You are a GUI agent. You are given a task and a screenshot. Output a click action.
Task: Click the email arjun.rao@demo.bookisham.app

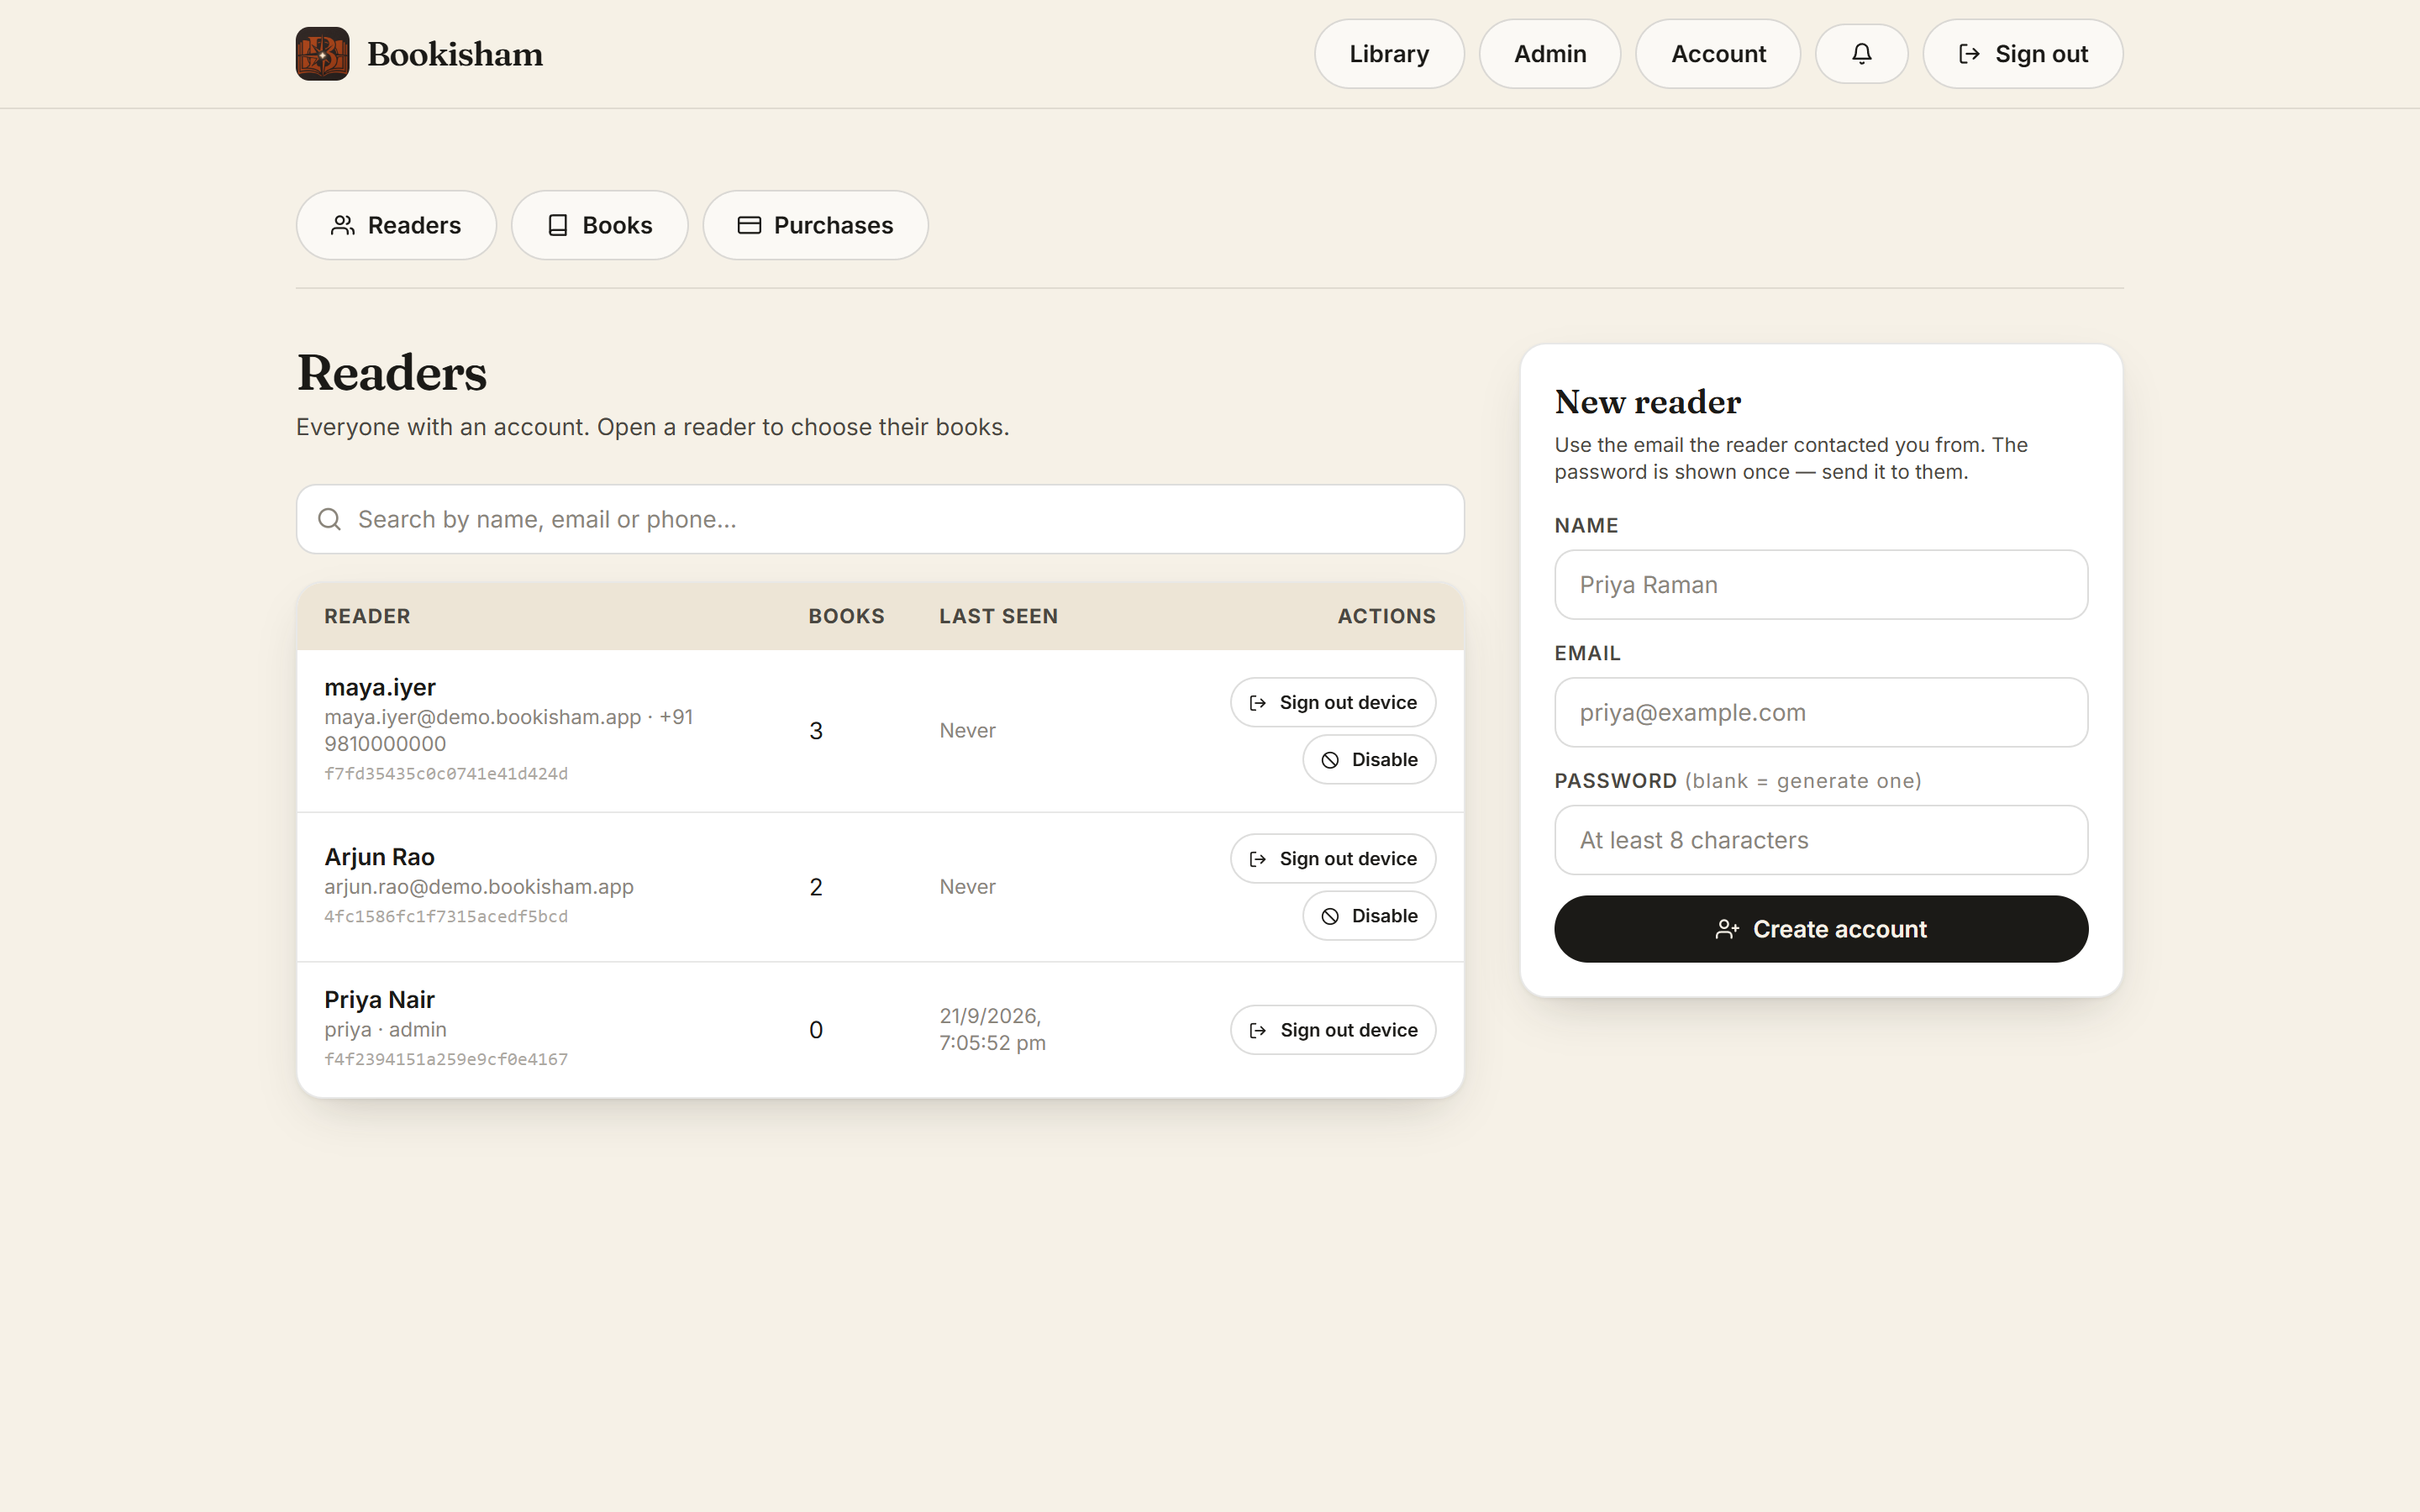(x=479, y=887)
